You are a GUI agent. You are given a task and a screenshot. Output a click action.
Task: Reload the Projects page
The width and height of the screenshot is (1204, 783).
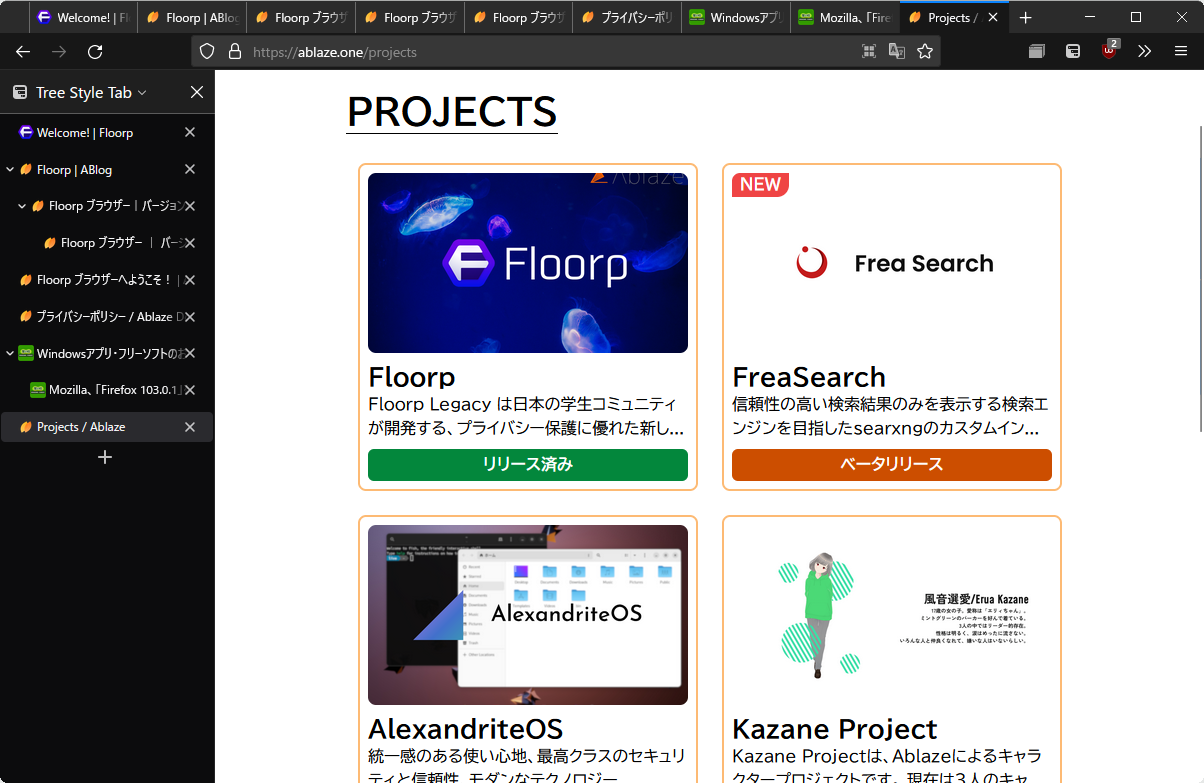[x=95, y=51]
